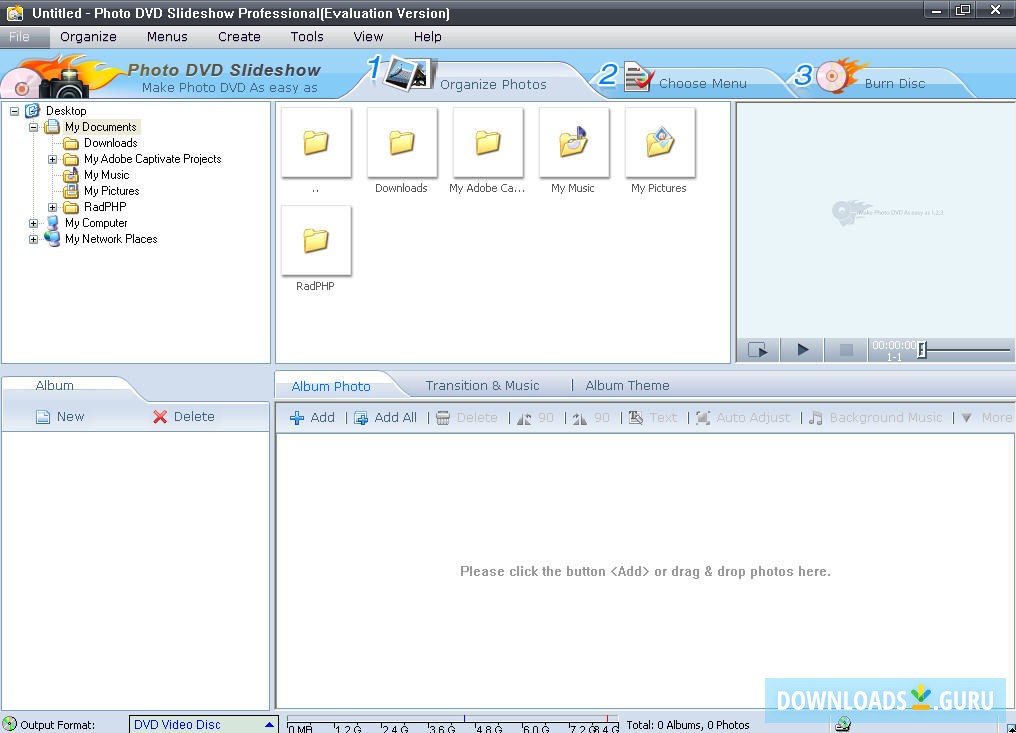Select My Pictures in the folder tree

(111, 191)
